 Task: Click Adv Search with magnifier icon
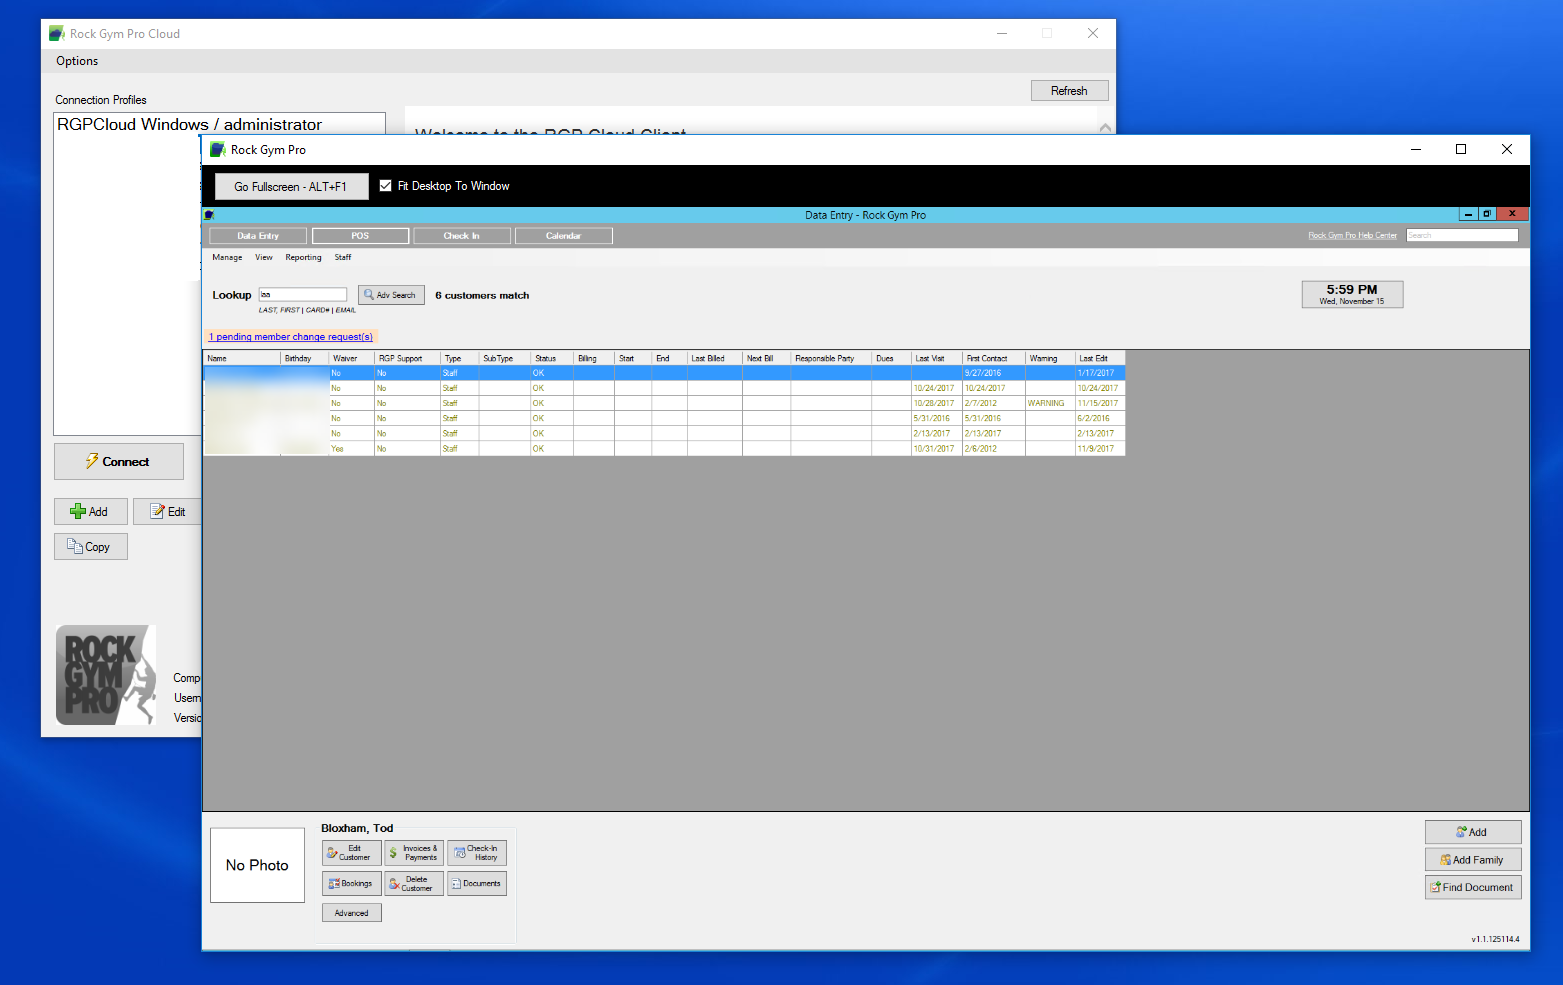coord(391,295)
